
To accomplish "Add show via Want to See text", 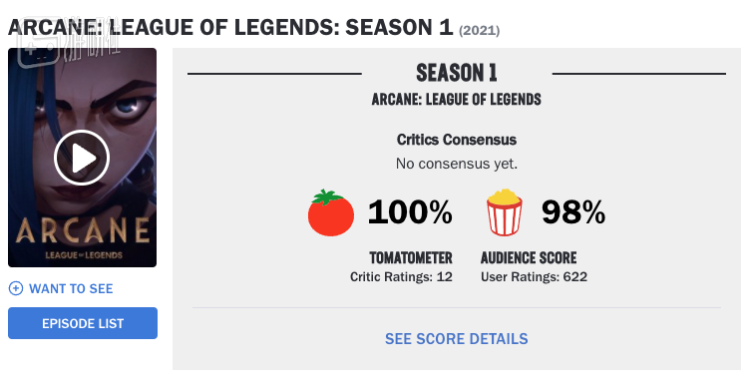I will (71, 289).
